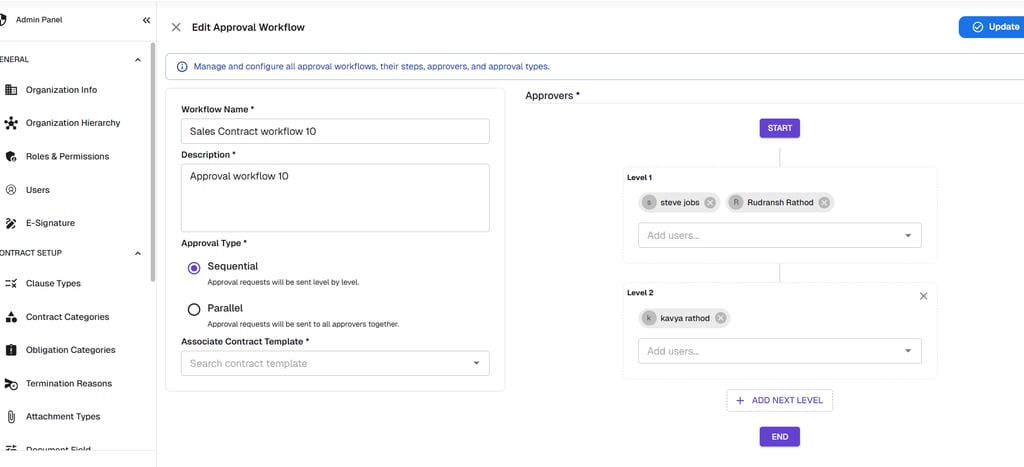Image resolution: width=1024 pixels, height=467 pixels.
Task: Close the Edit Approval Workflow form
Action: (176, 27)
